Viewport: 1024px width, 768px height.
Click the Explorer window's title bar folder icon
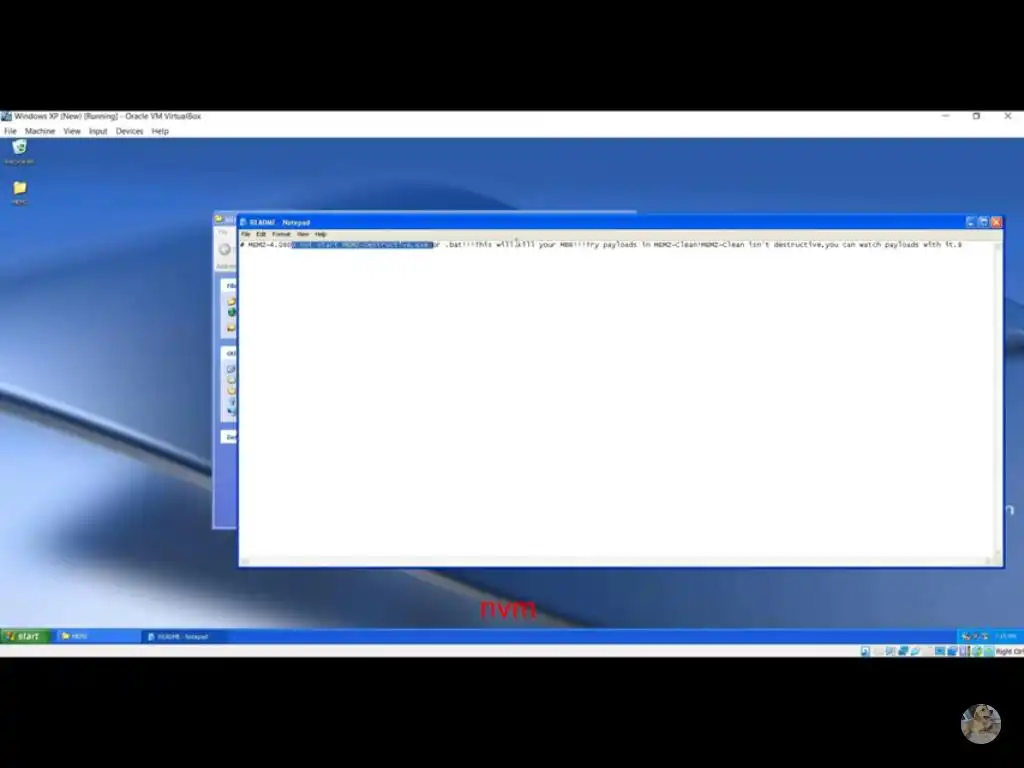click(219, 219)
